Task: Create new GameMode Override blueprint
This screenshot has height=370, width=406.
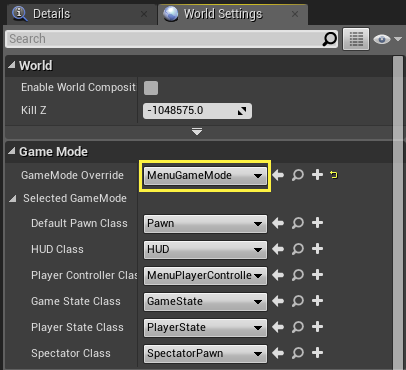Action: [317, 175]
